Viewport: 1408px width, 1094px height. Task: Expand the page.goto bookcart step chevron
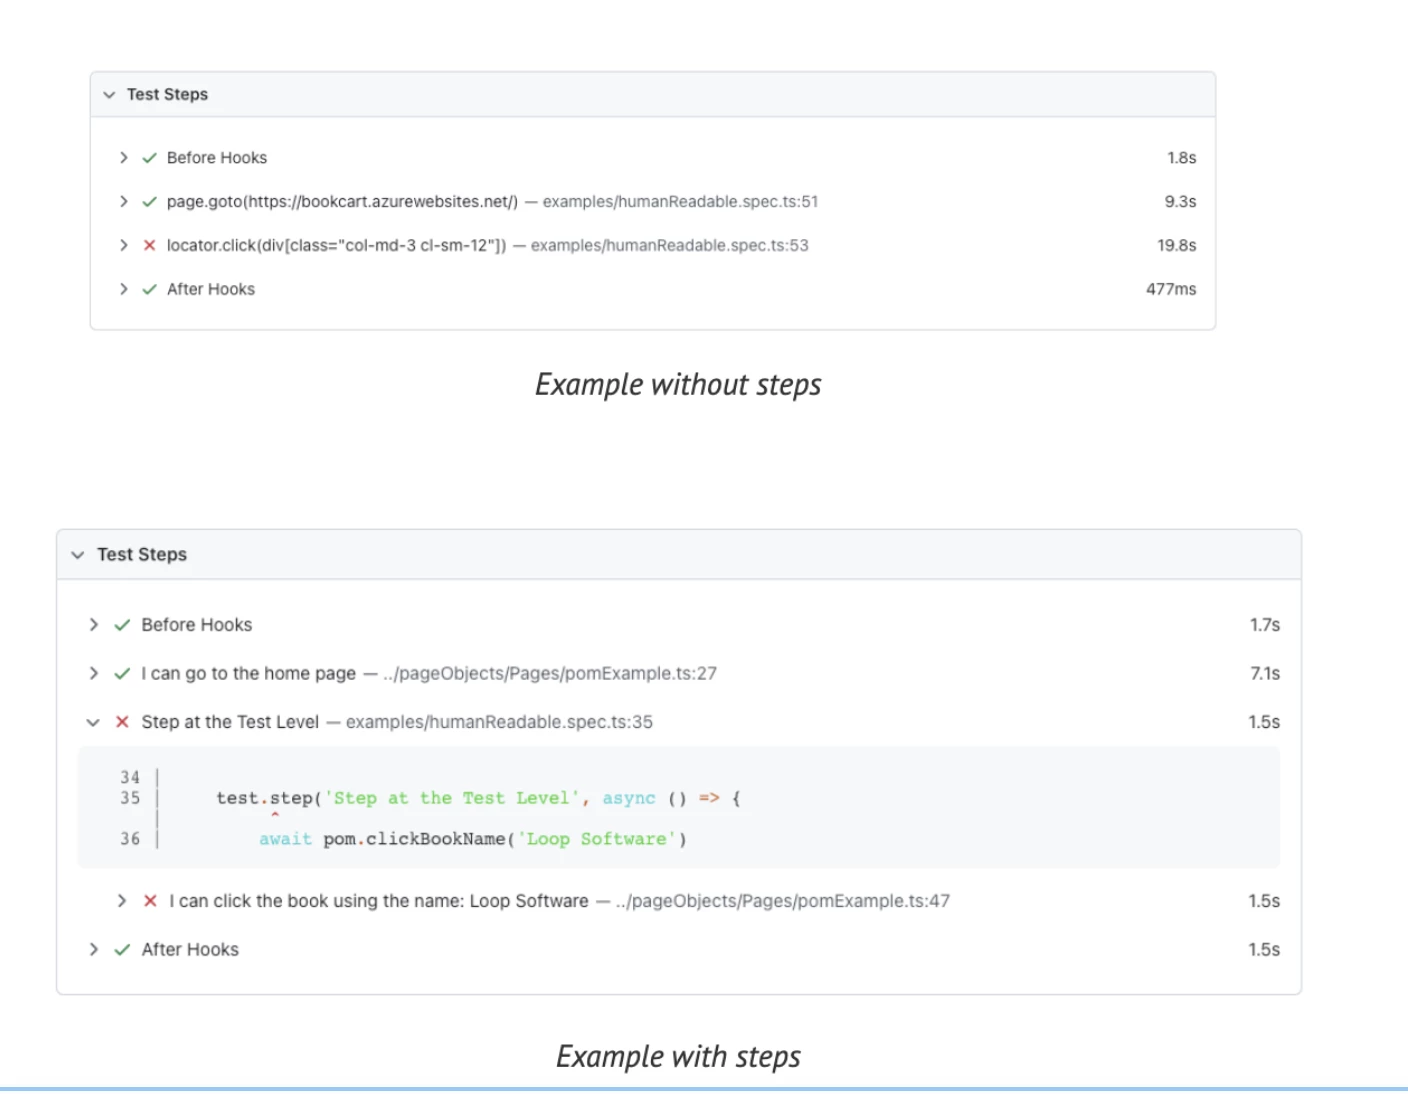pyautogui.click(x=124, y=202)
